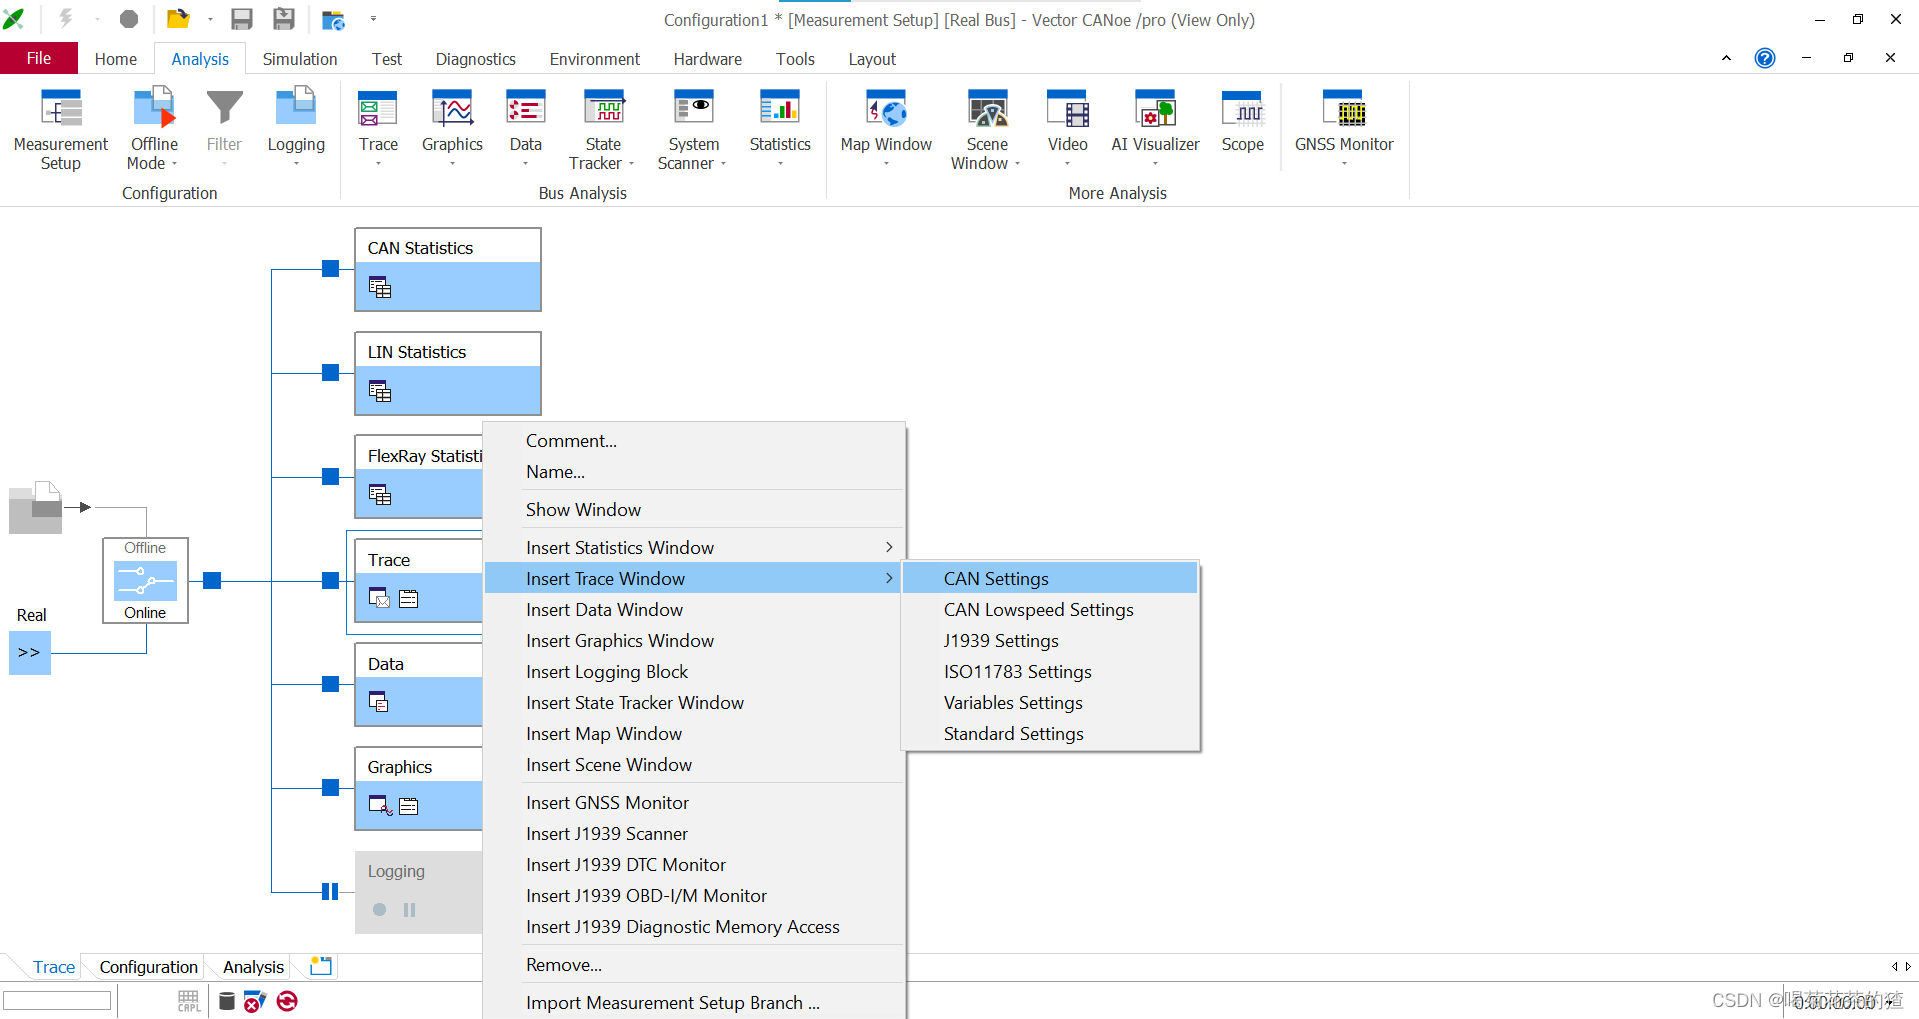Open the Simulation ribbon tab

point(300,59)
